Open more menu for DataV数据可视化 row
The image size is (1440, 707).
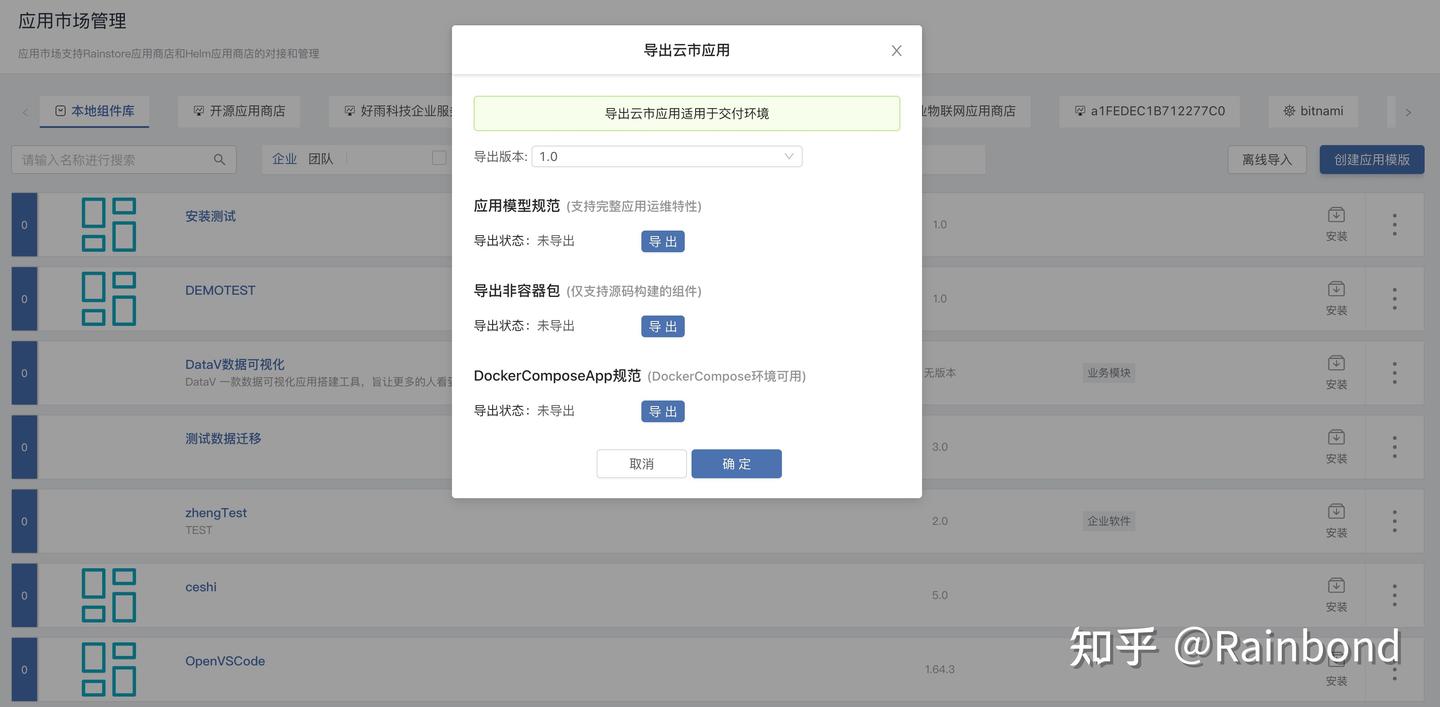1394,372
